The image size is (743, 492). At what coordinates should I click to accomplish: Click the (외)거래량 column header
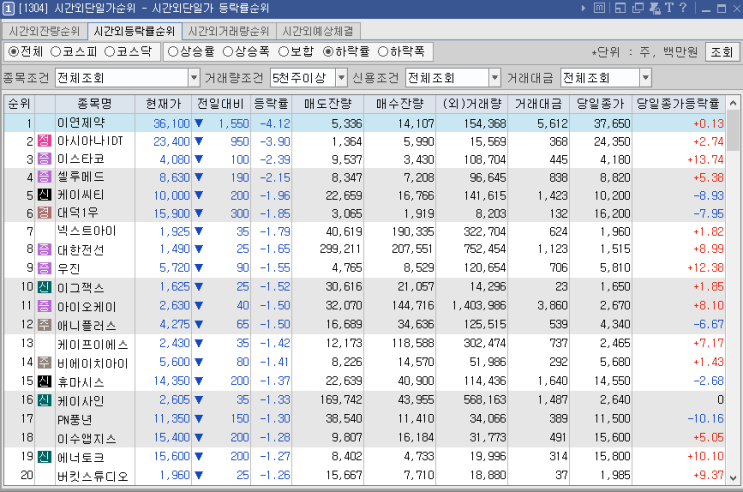point(472,103)
